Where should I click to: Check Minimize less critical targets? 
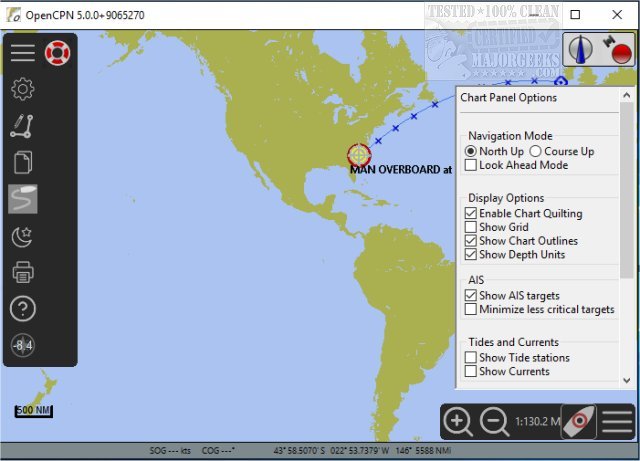(471, 309)
